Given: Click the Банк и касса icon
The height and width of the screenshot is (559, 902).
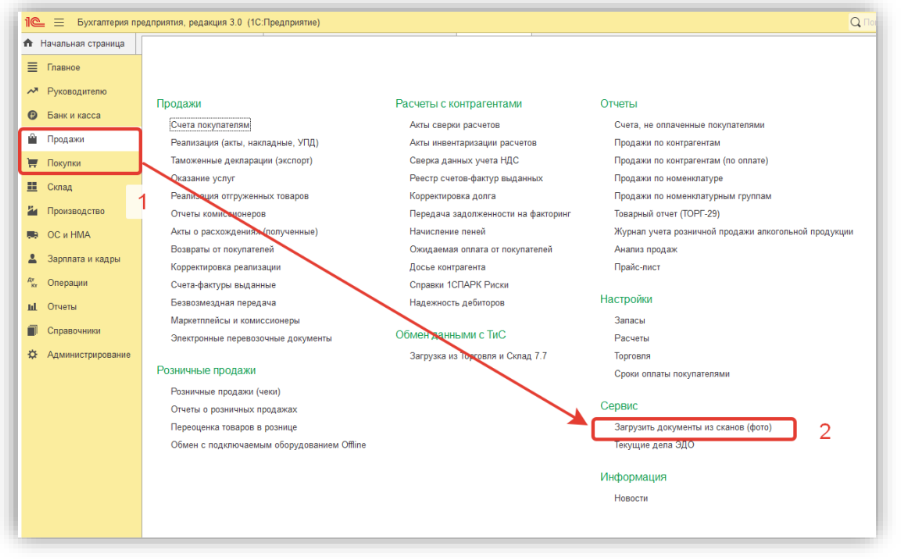Looking at the screenshot, I should pos(33,115).
